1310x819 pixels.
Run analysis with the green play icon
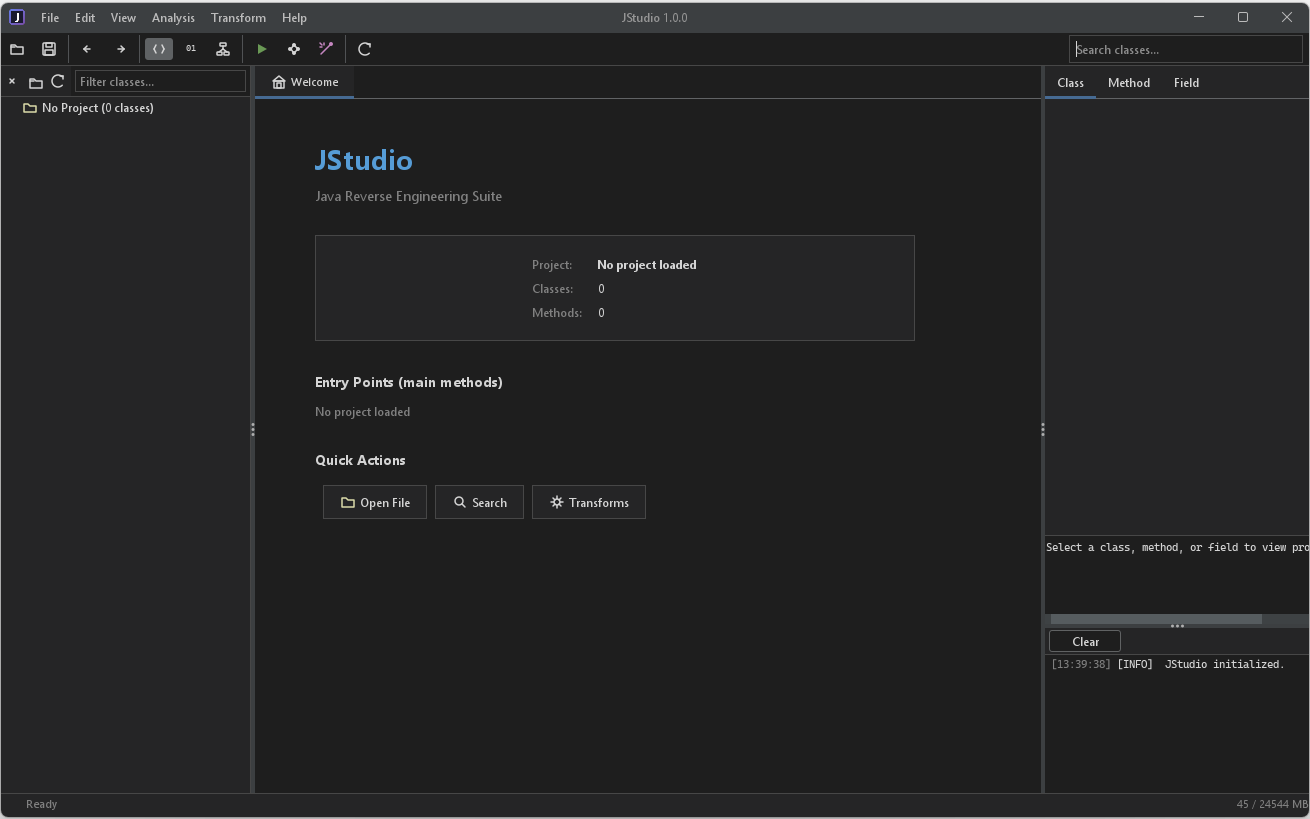[262, 48]
